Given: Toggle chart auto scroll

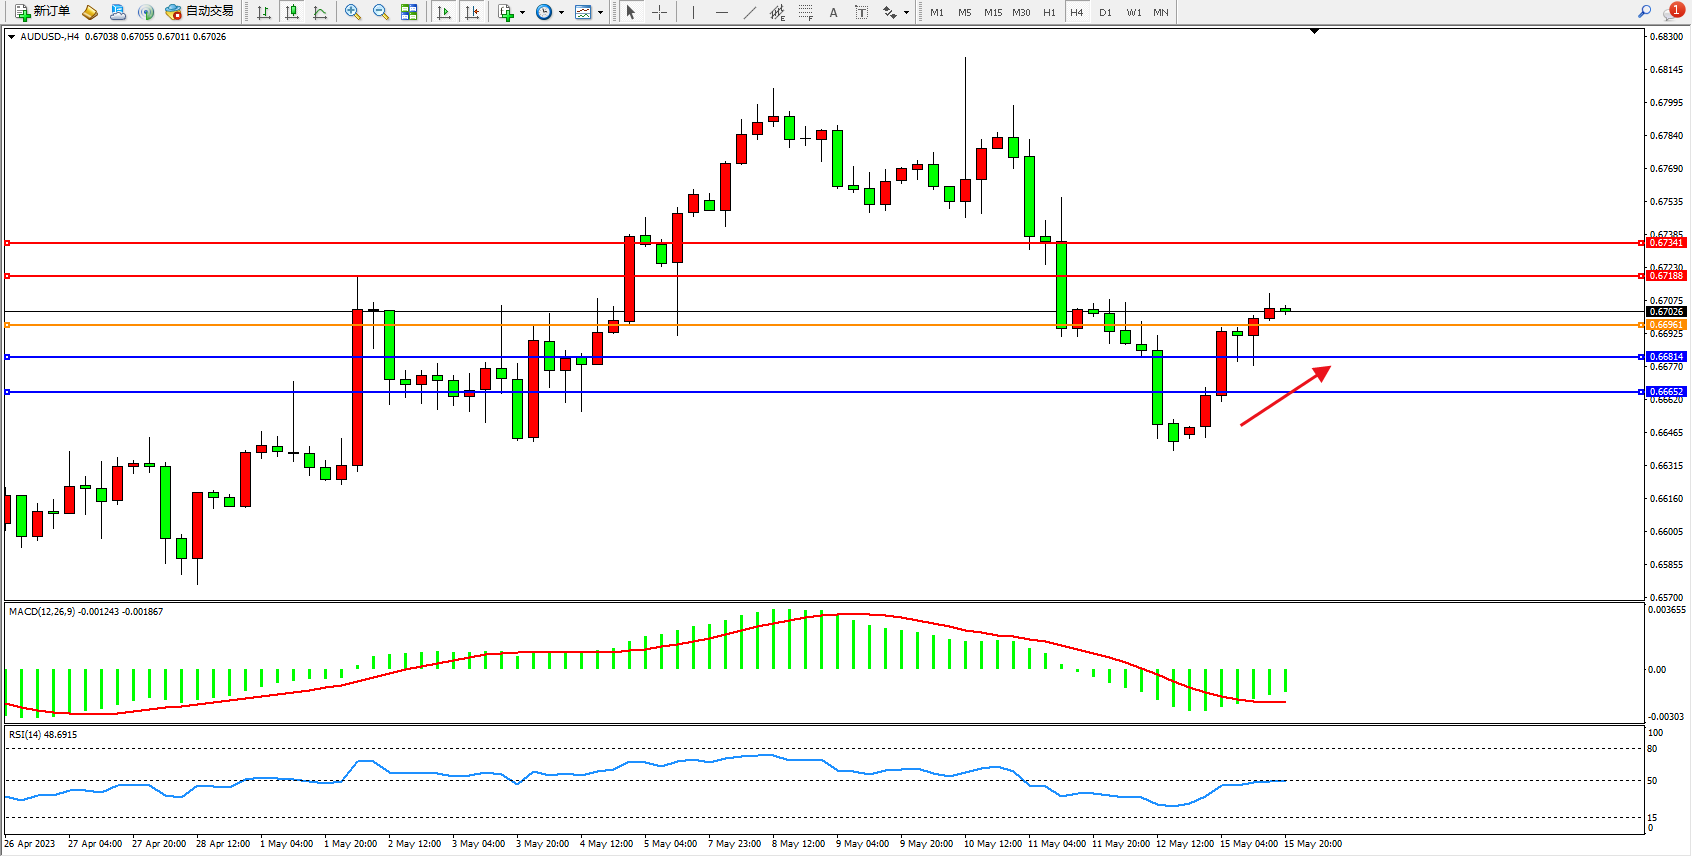Looking at the screenshot, I should pos(444,12).
